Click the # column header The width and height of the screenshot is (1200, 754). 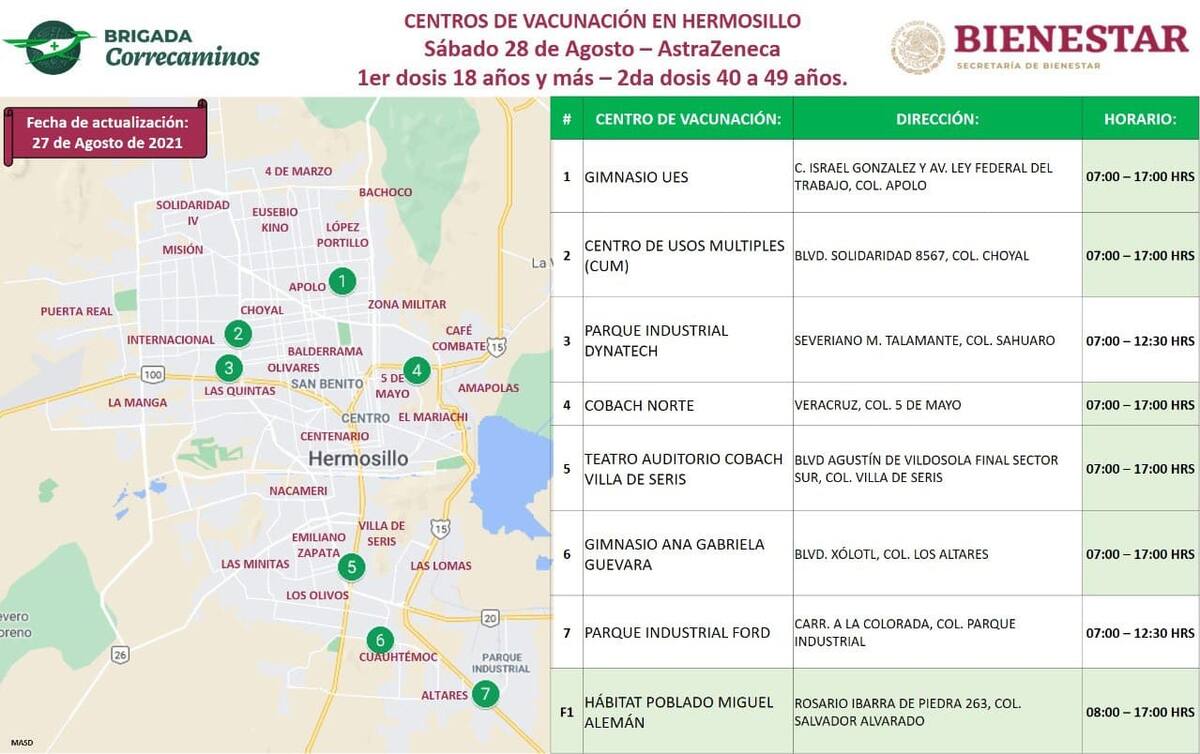(x=567, y=119)
